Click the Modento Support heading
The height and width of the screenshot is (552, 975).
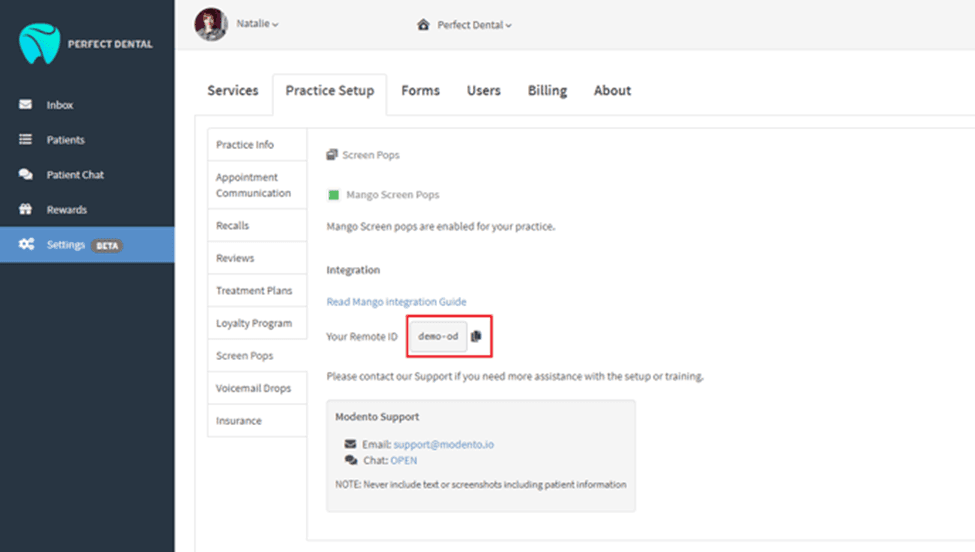[x=377, y=416]
